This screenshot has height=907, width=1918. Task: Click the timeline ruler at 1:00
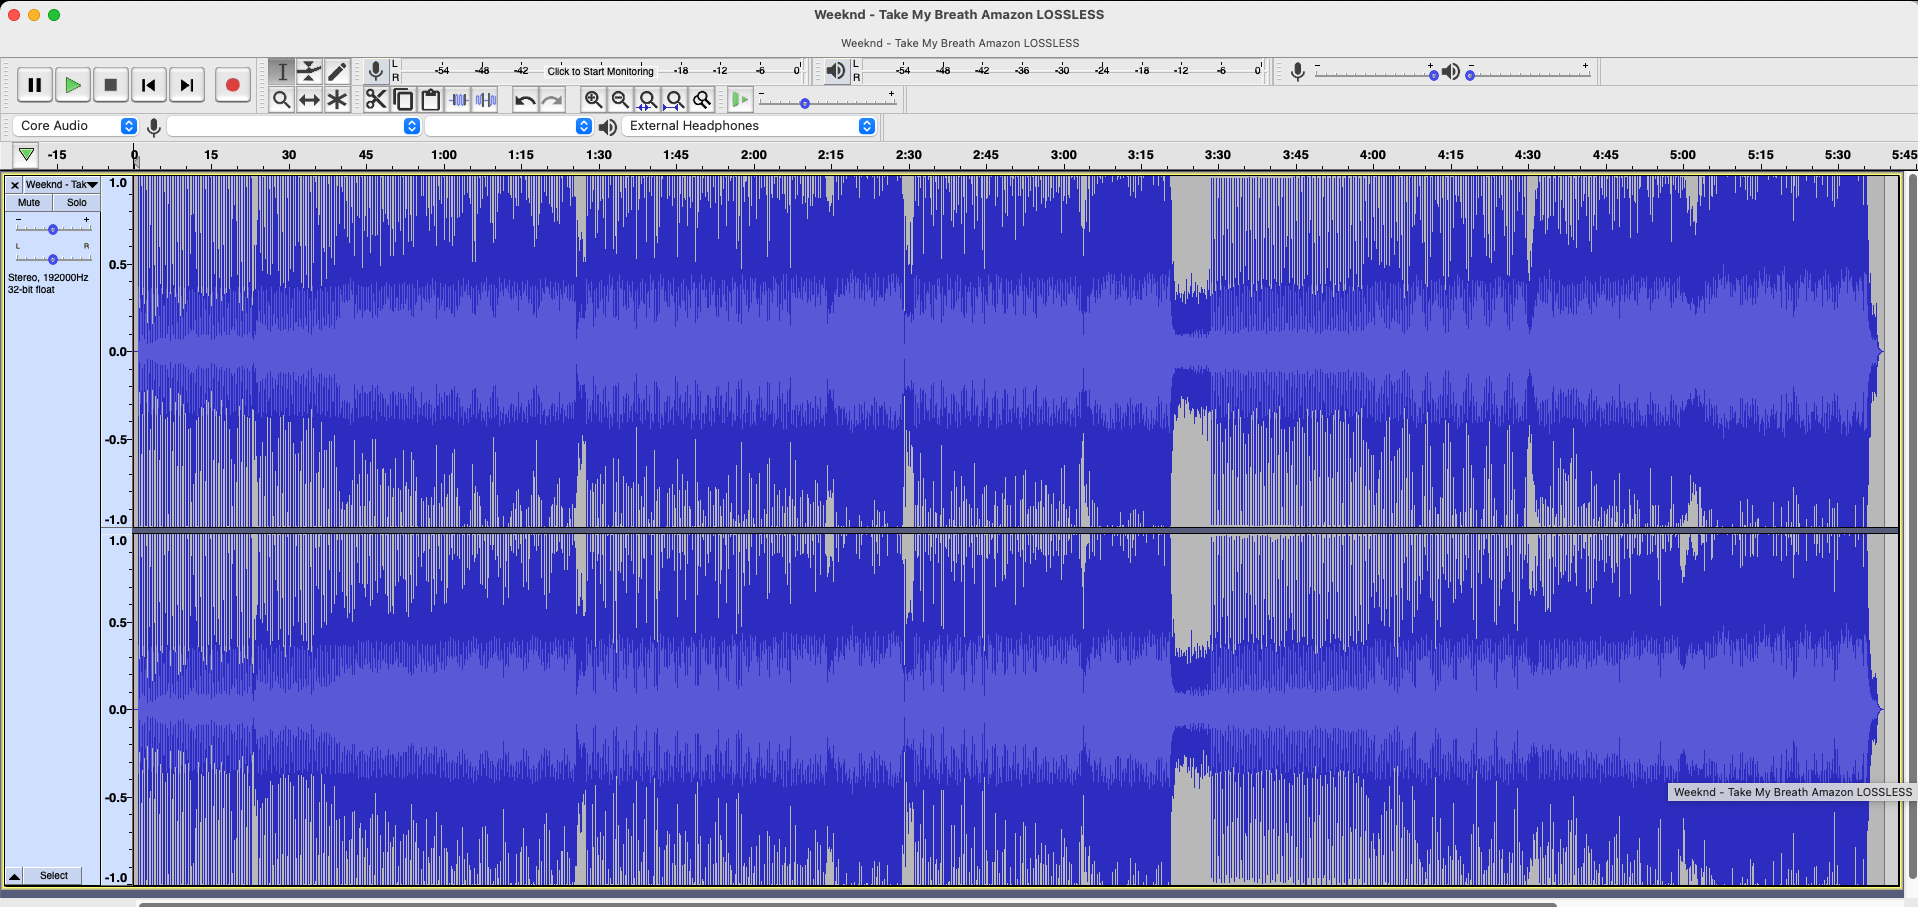coord(444,155)
